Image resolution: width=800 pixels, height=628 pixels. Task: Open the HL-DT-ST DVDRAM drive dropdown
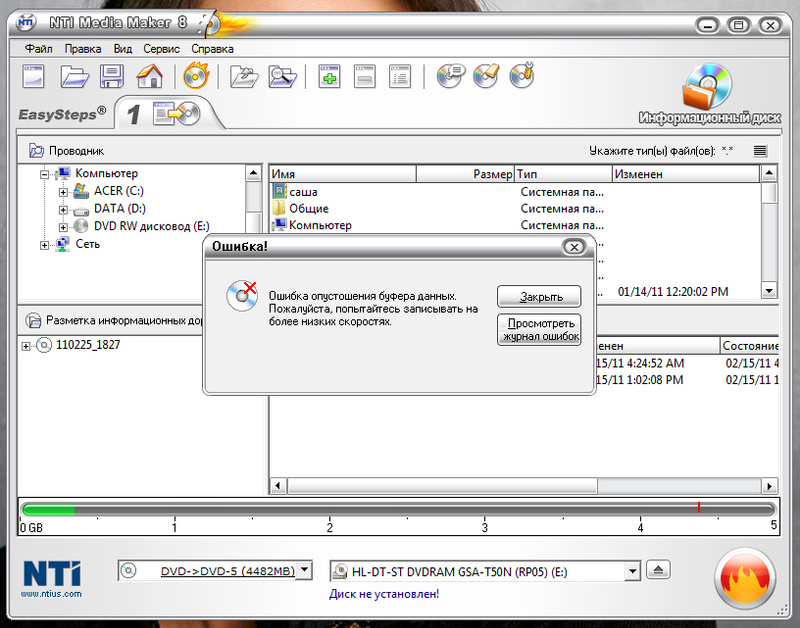point(632,571)
